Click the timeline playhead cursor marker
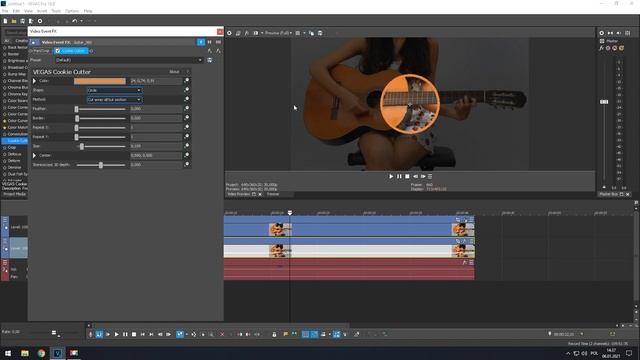 [290, 213]
